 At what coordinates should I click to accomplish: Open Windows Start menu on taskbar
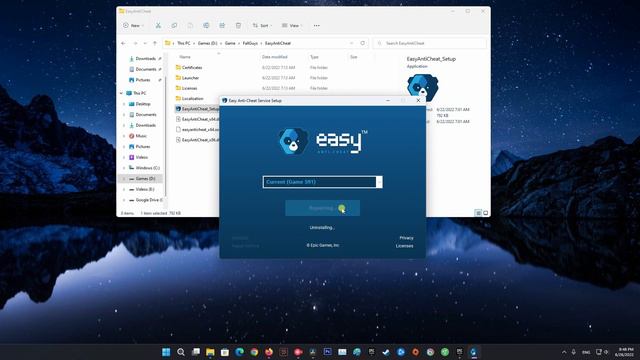166,352
